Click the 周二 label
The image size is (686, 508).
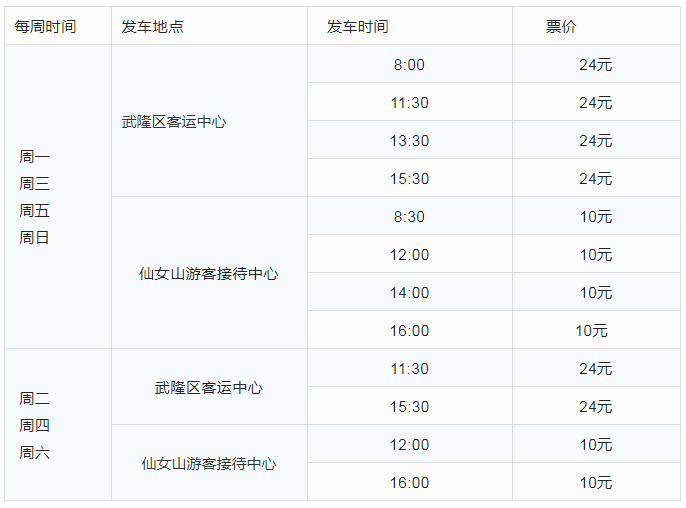(34, 399)
